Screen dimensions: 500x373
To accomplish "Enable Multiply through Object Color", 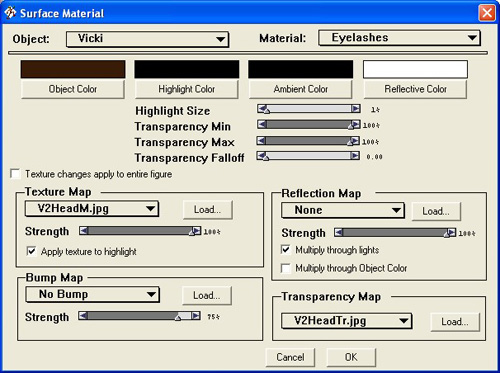I will pos(286,268).
